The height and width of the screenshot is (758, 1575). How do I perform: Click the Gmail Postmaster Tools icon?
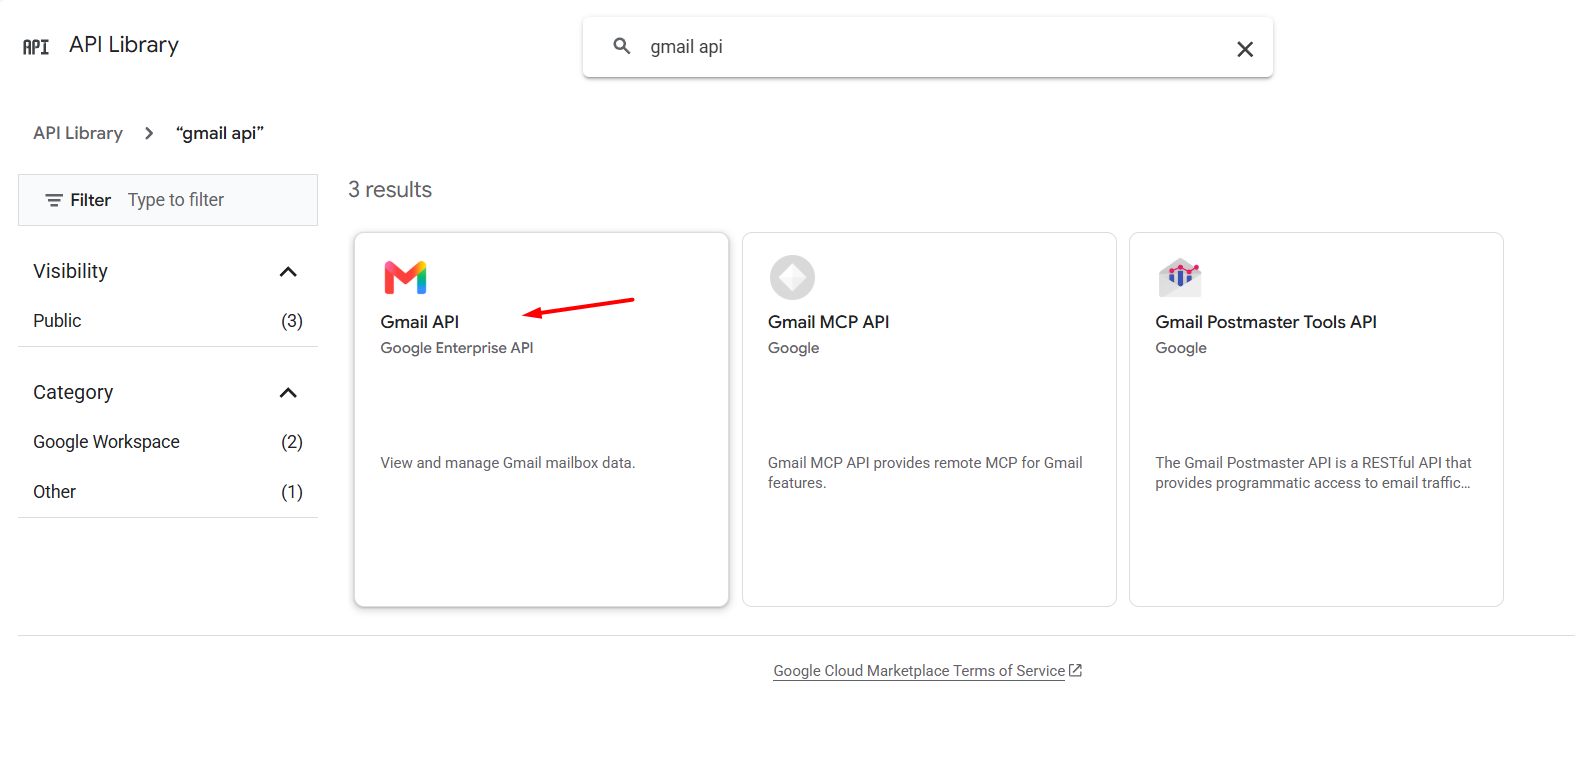tap(1180, 277)
